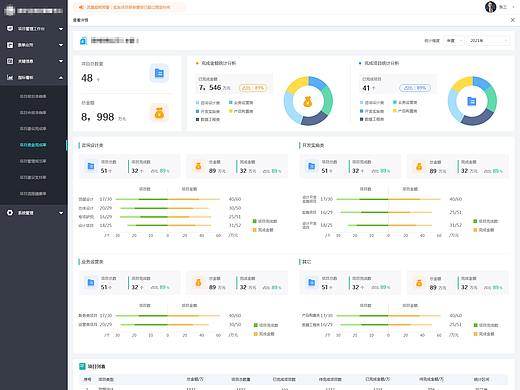Select the highlighted teal submenu item in the sidebar

tap(33, 145)
